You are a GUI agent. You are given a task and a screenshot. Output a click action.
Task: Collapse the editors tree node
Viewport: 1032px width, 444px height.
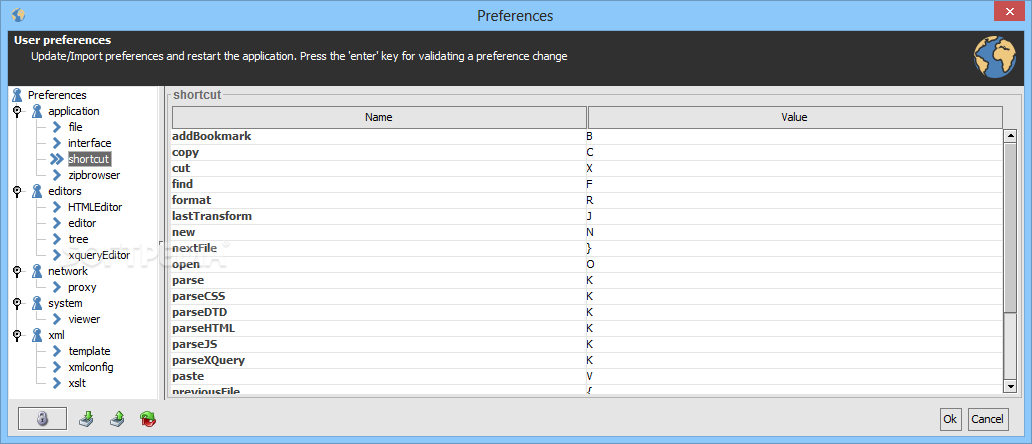click(16, 191)
